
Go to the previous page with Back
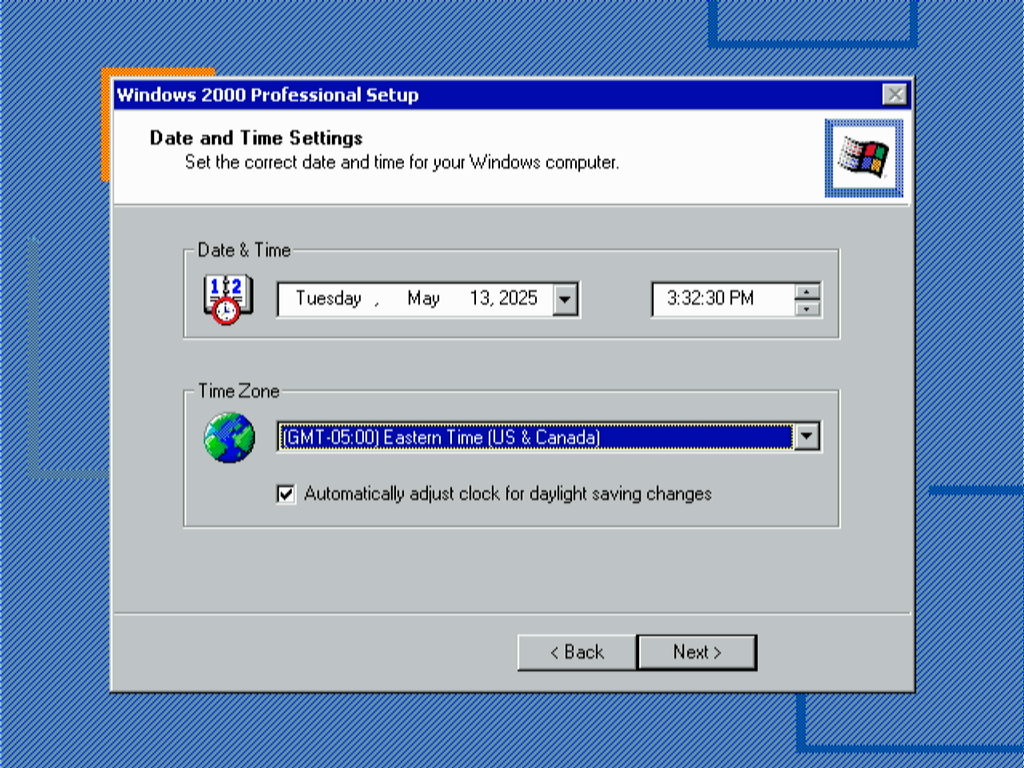[x=577, y=652]
